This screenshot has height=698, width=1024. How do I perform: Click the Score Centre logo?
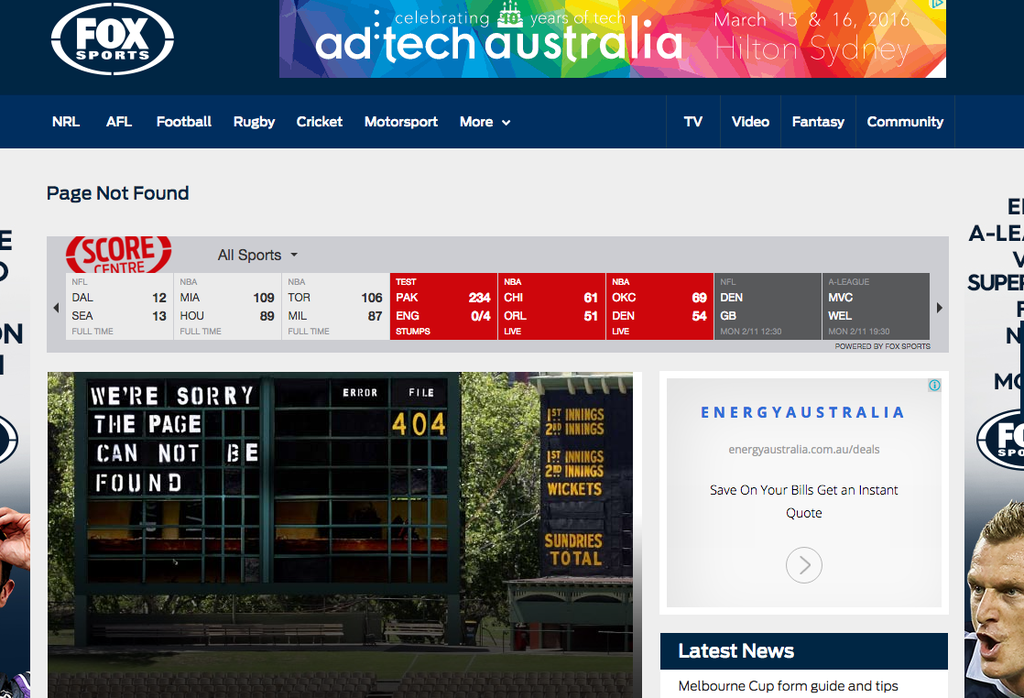click(118, 254)
